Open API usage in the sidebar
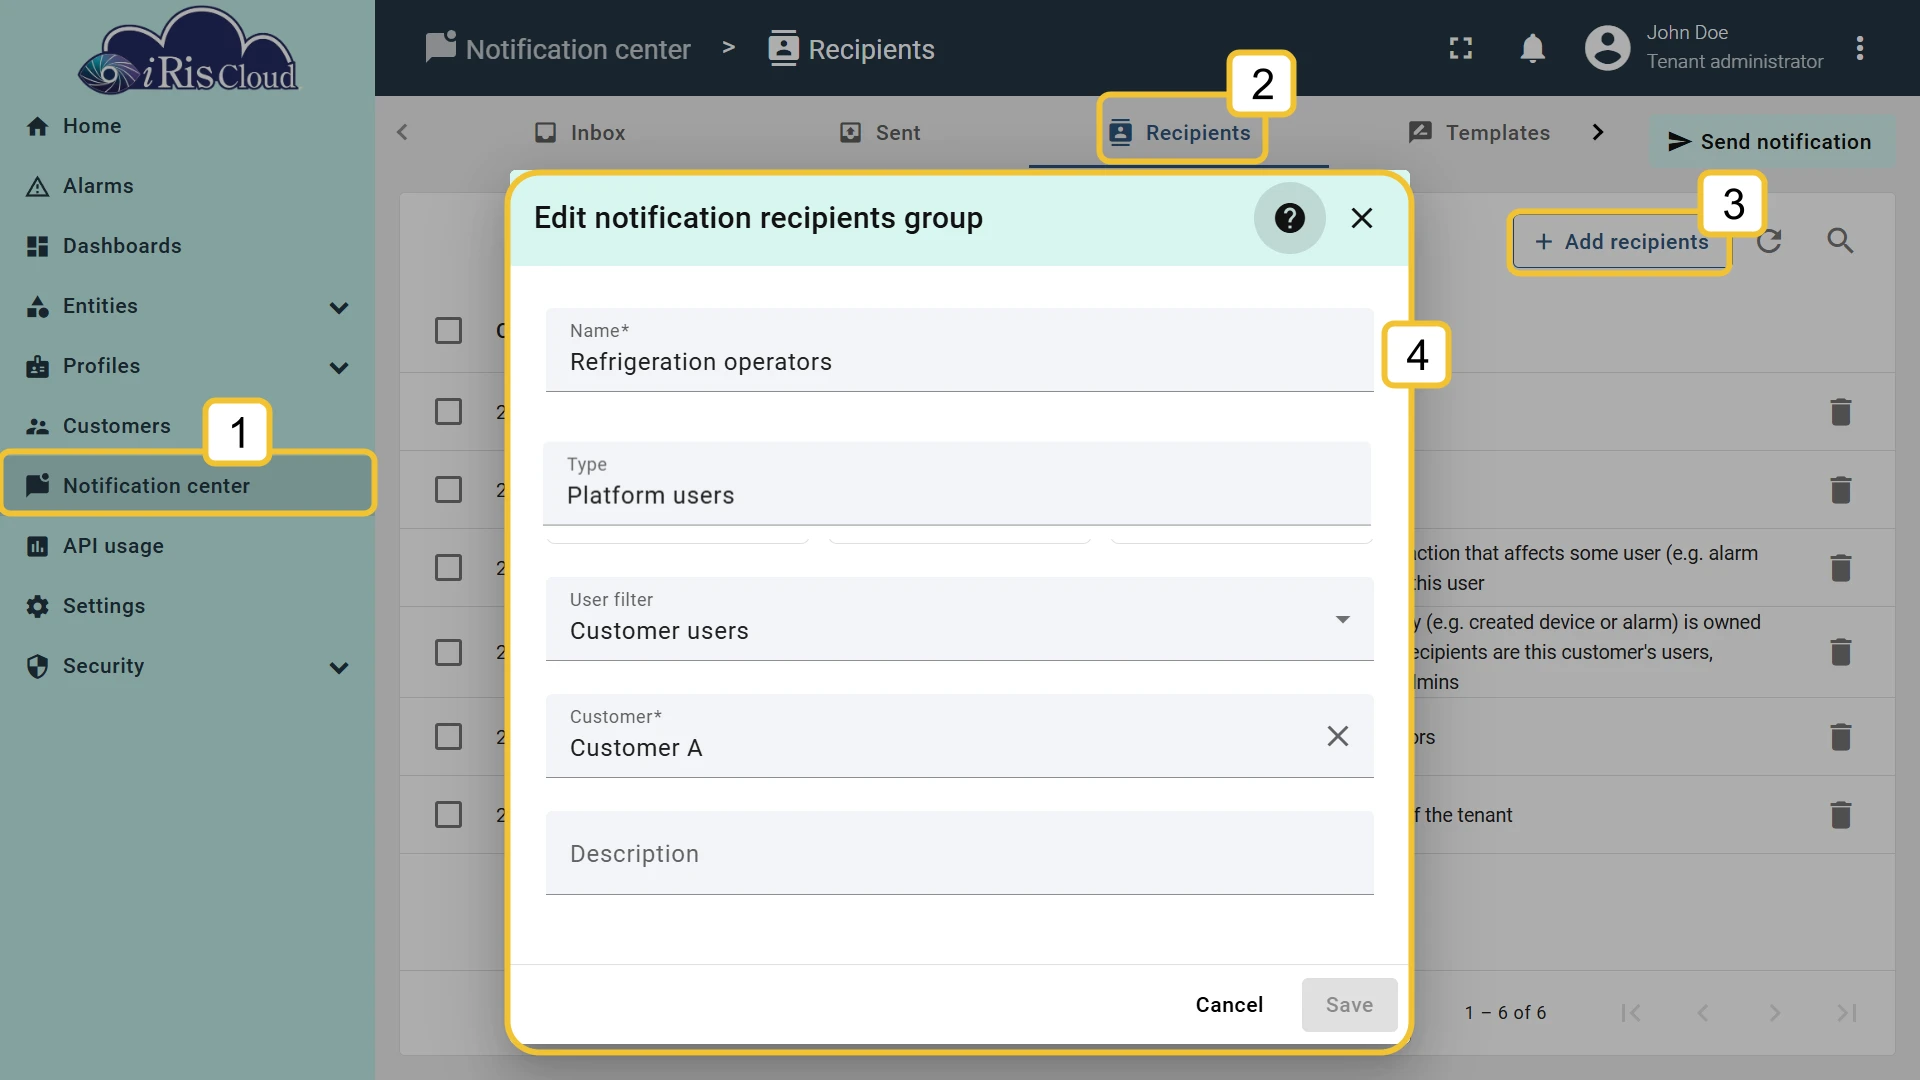This screenshot has width=1920, height=1080. pyautogui.click(x=187, y=546)
